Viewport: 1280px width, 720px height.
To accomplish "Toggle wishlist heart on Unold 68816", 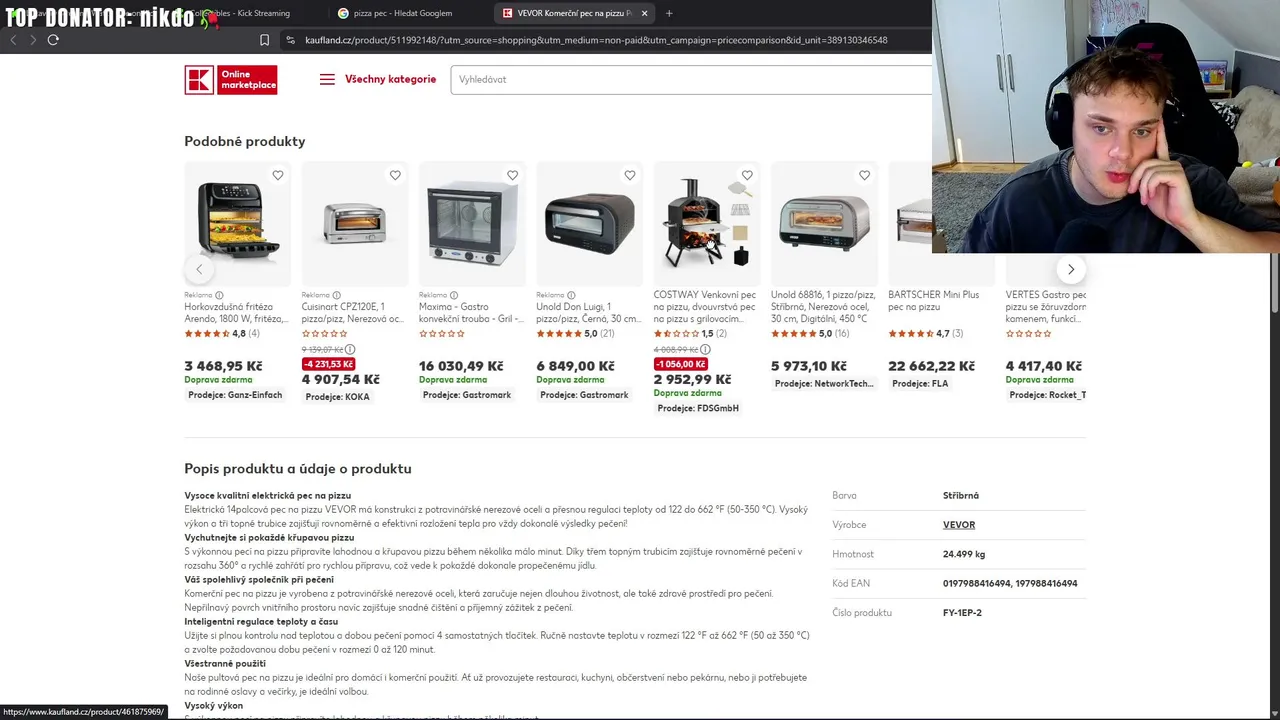I will (x=864, y=175).
